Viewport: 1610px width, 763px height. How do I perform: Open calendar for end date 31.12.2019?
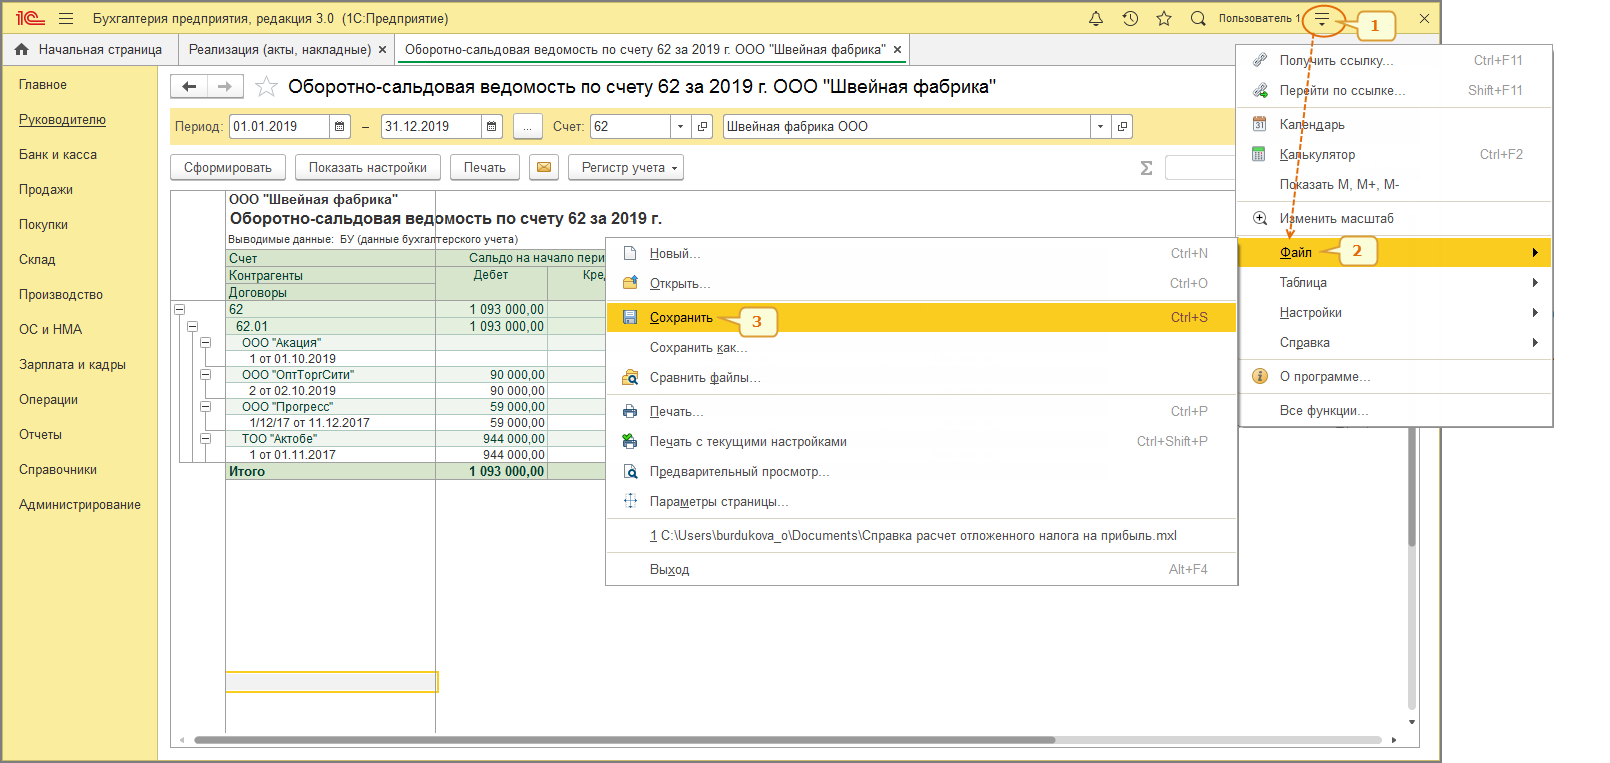point(491,126)
